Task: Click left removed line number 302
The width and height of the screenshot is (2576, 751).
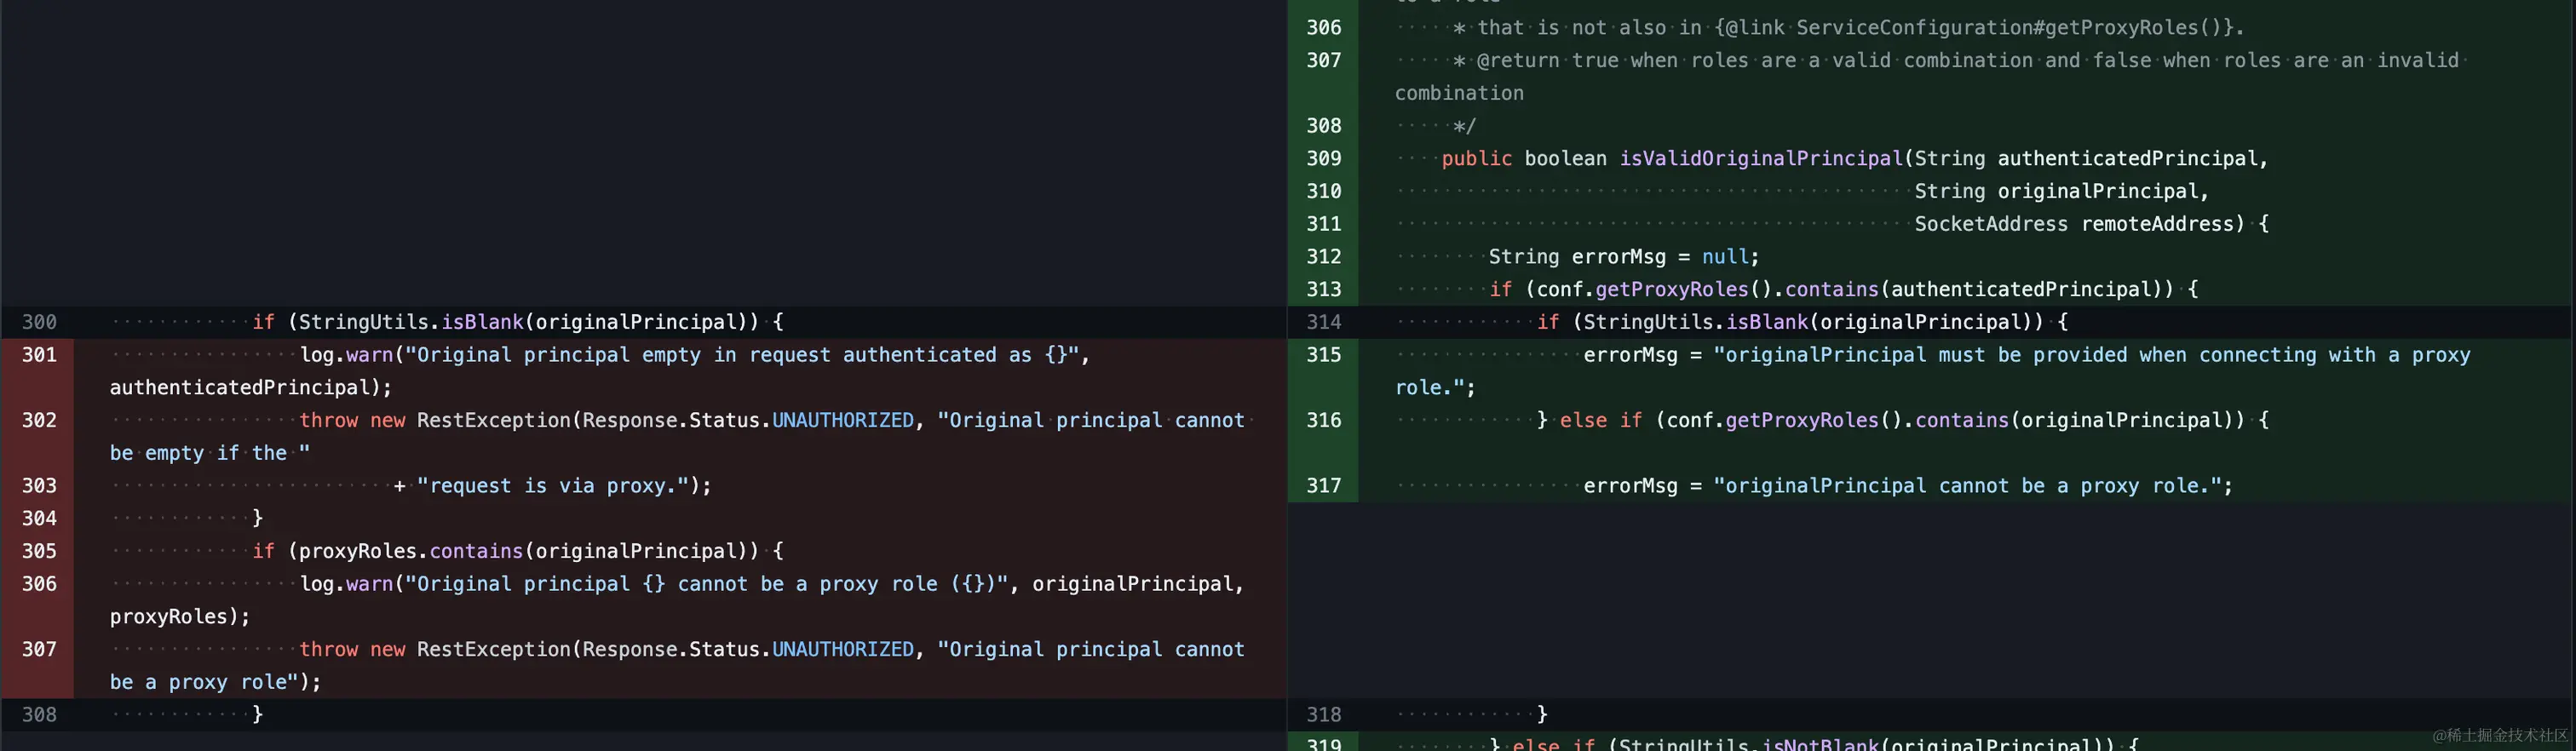Action: (x=39, y=420)
